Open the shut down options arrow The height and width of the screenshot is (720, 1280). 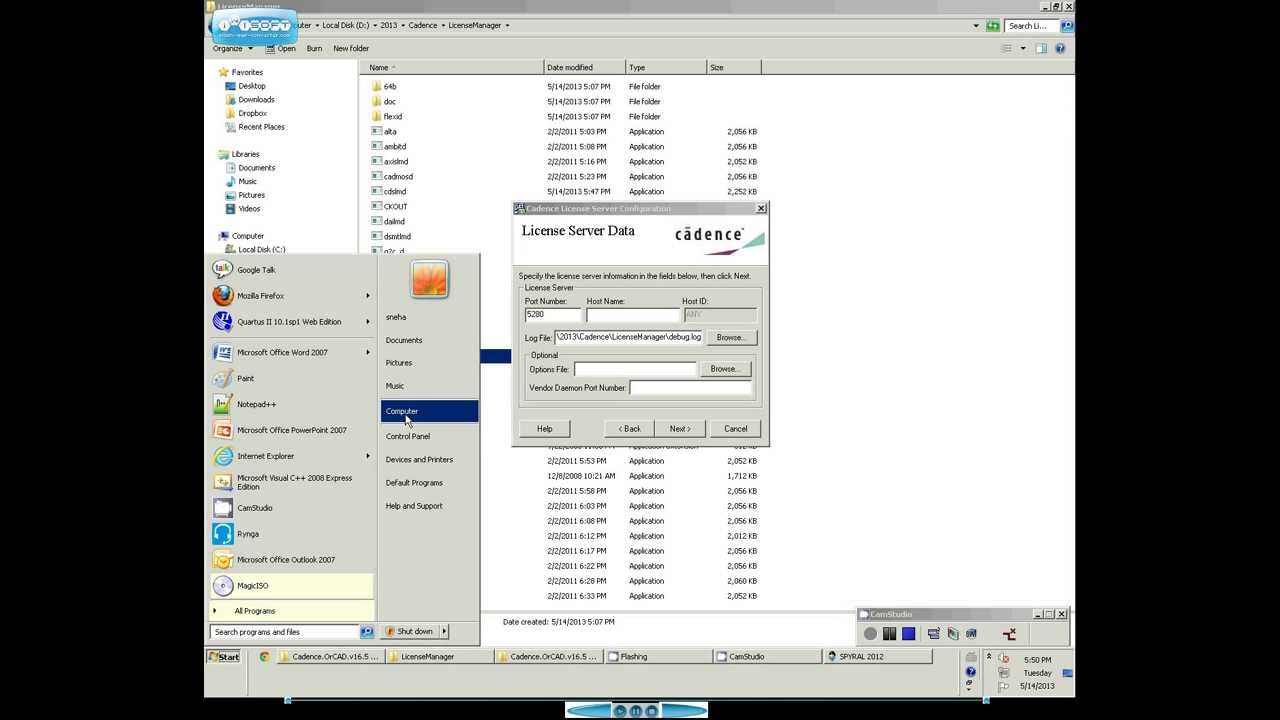[443, 631]
